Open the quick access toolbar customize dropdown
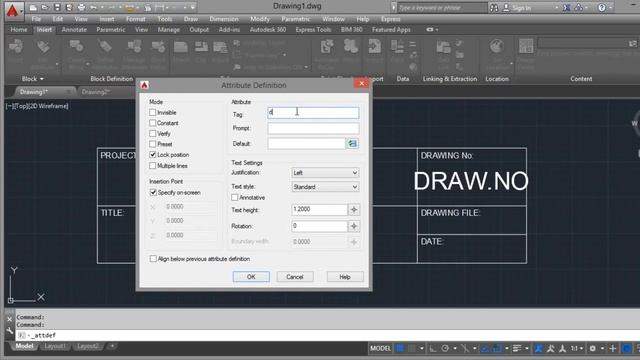Screen dimensions: 640x360 pos(193,7)
